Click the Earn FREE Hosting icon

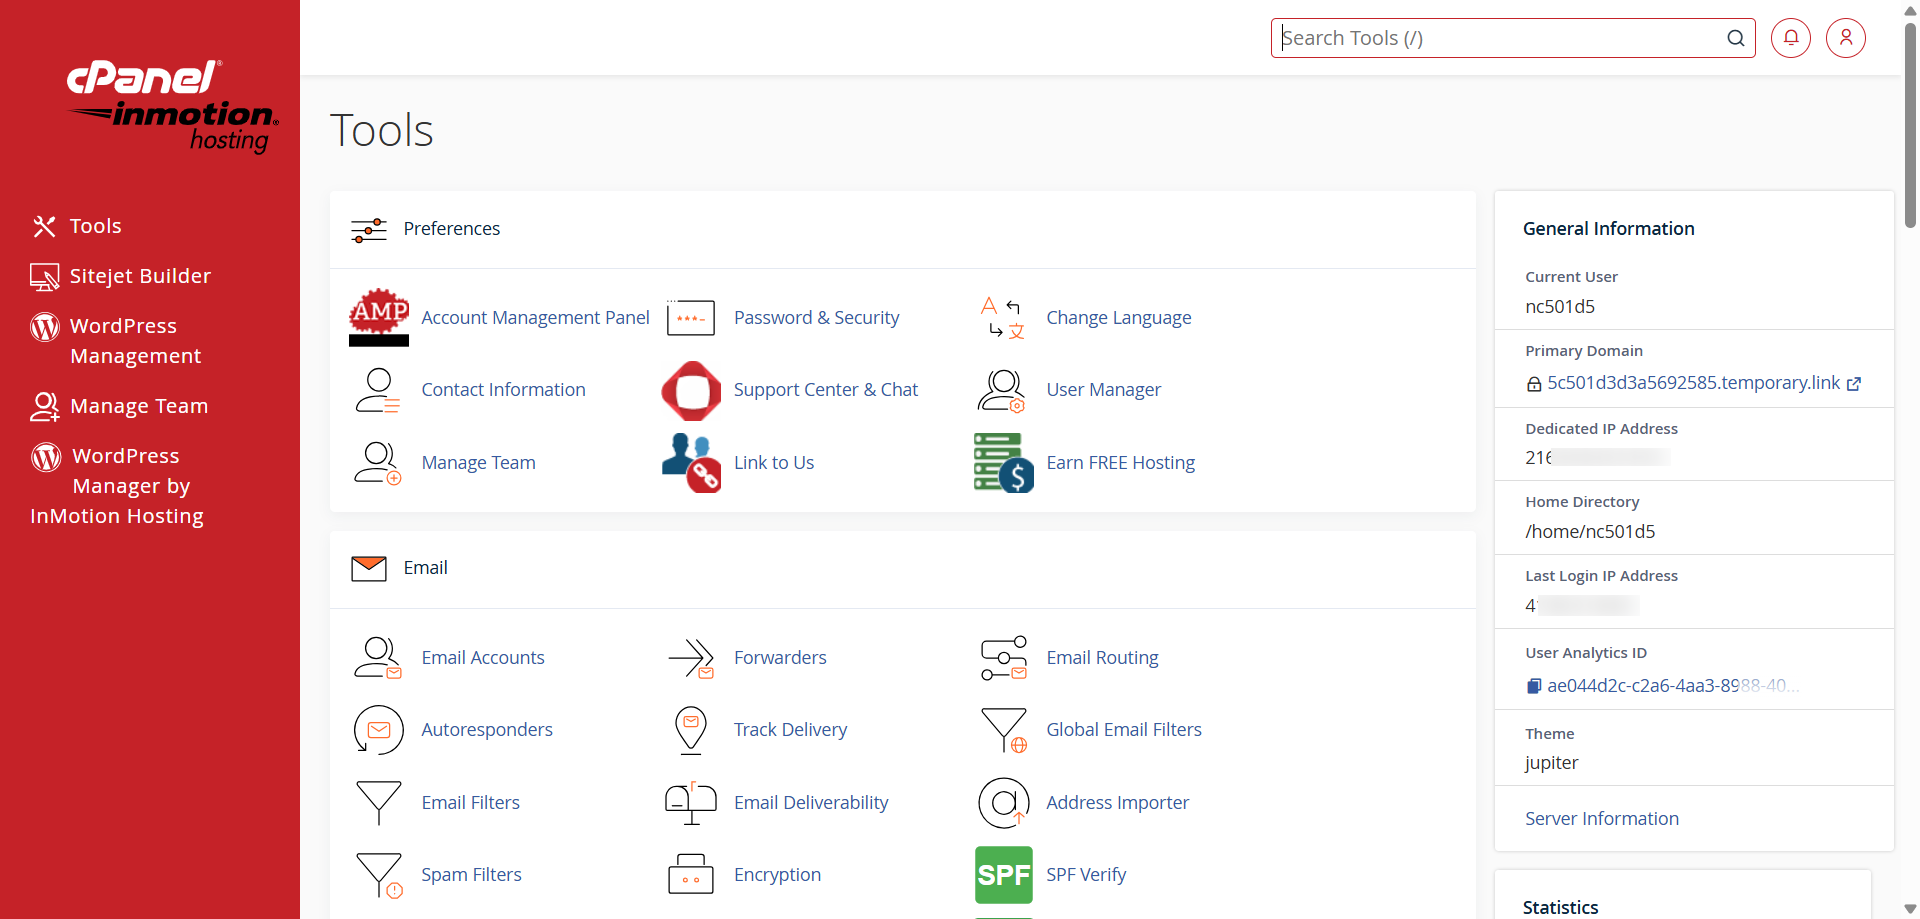click(x=1004, y=462)
